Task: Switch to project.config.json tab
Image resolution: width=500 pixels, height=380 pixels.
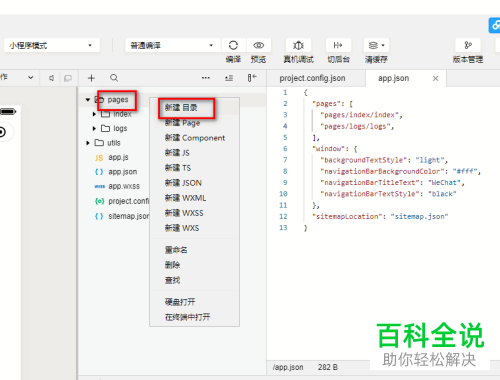Action: [x=312, y=78]
